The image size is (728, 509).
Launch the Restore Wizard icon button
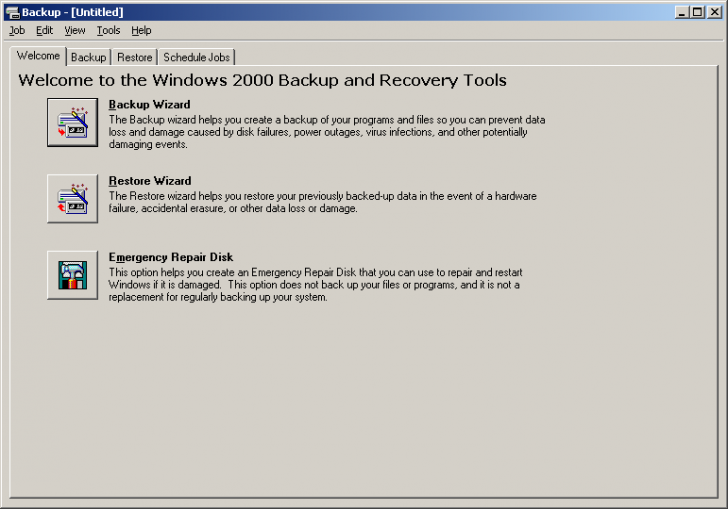72,199
